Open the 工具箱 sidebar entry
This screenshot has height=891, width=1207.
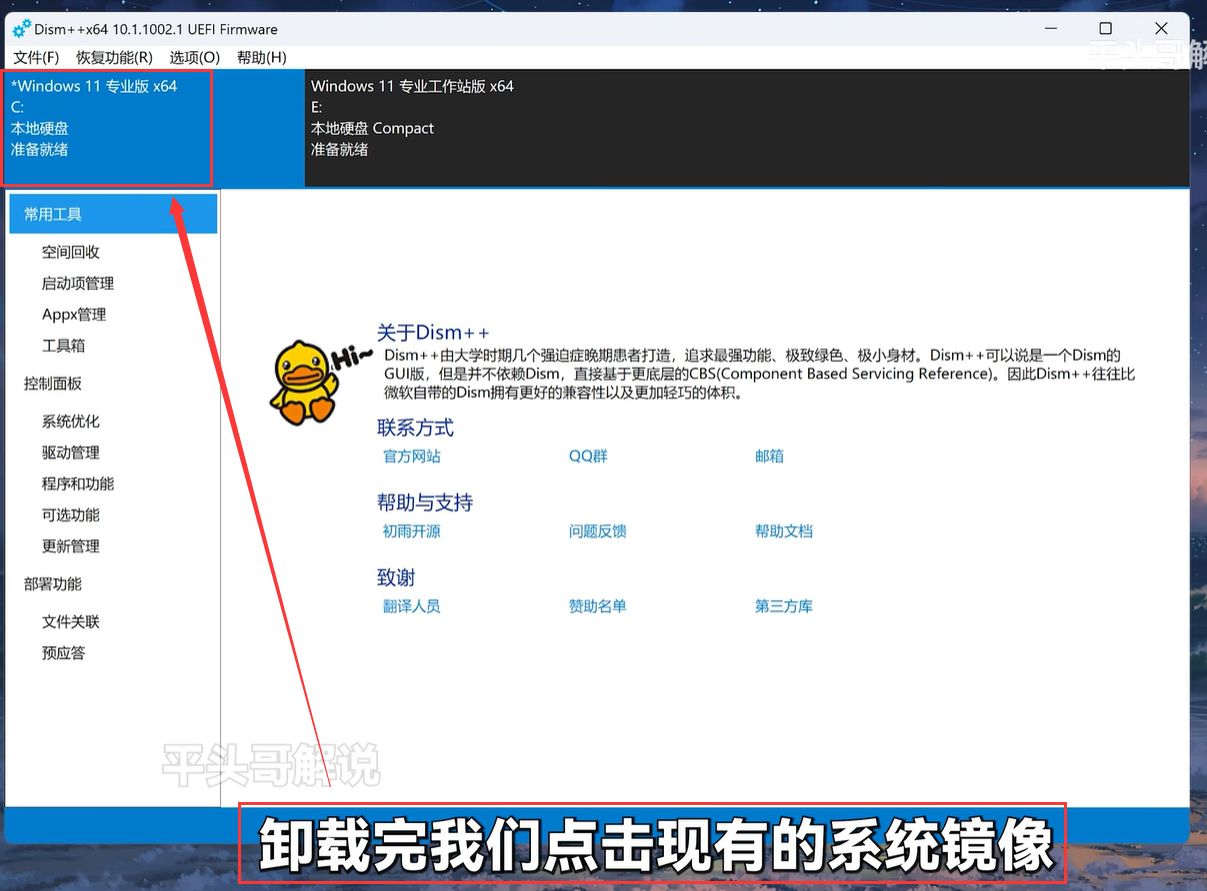(x=63, y=345)
